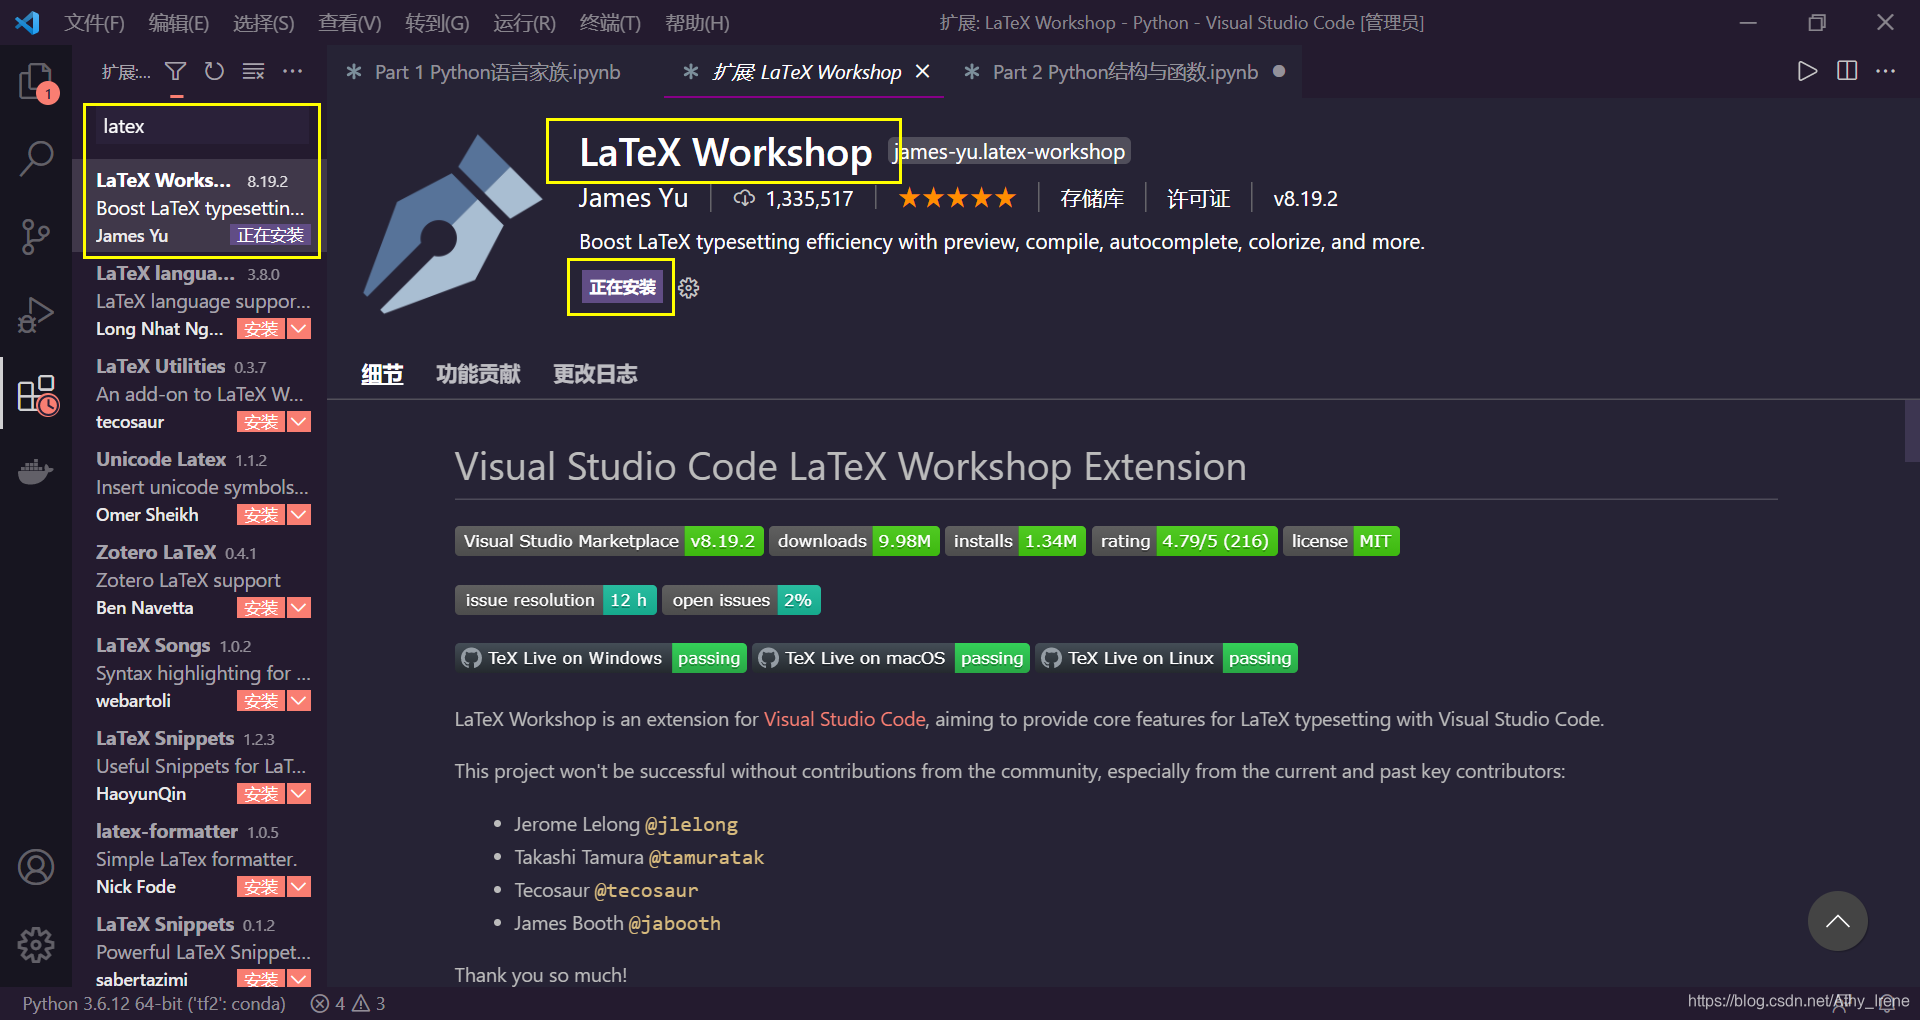Screen dimensions: 1920x1020
Task: Open the 终端(T) menu
Action: [x=610, y=23]
